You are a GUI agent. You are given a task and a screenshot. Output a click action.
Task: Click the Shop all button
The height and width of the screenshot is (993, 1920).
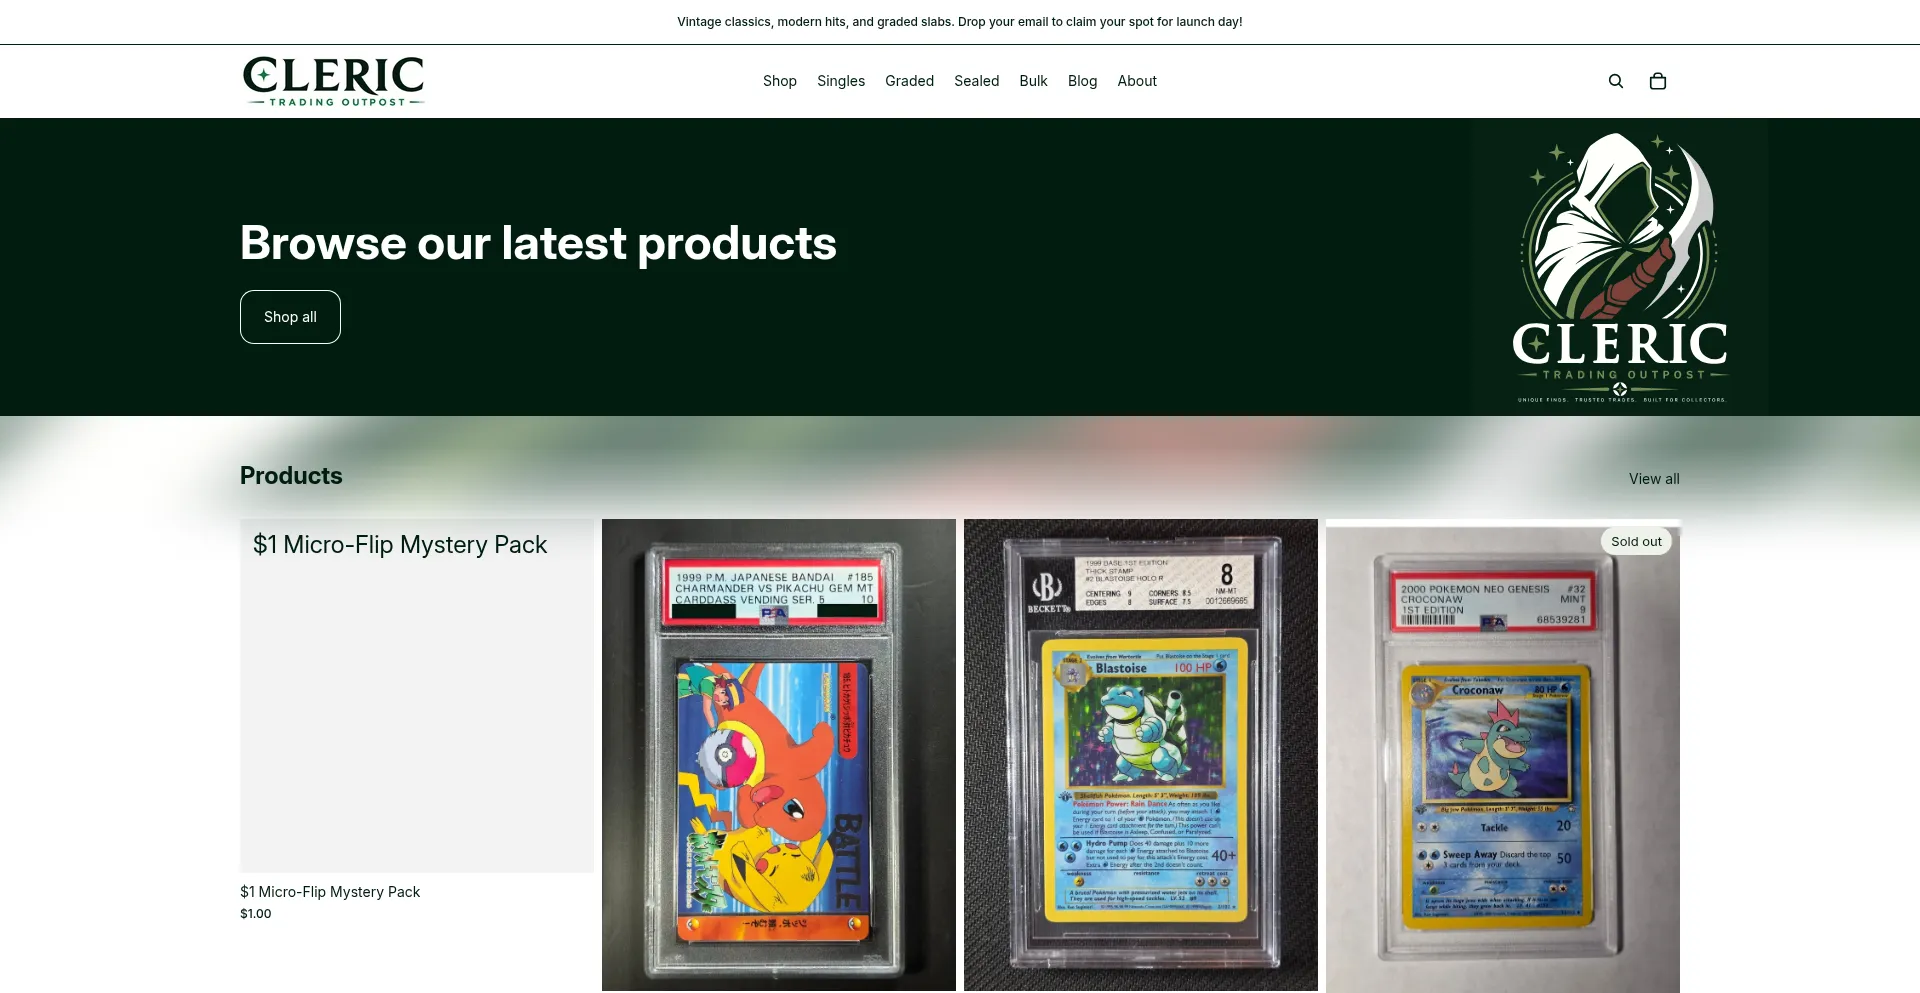click(290, 317)
